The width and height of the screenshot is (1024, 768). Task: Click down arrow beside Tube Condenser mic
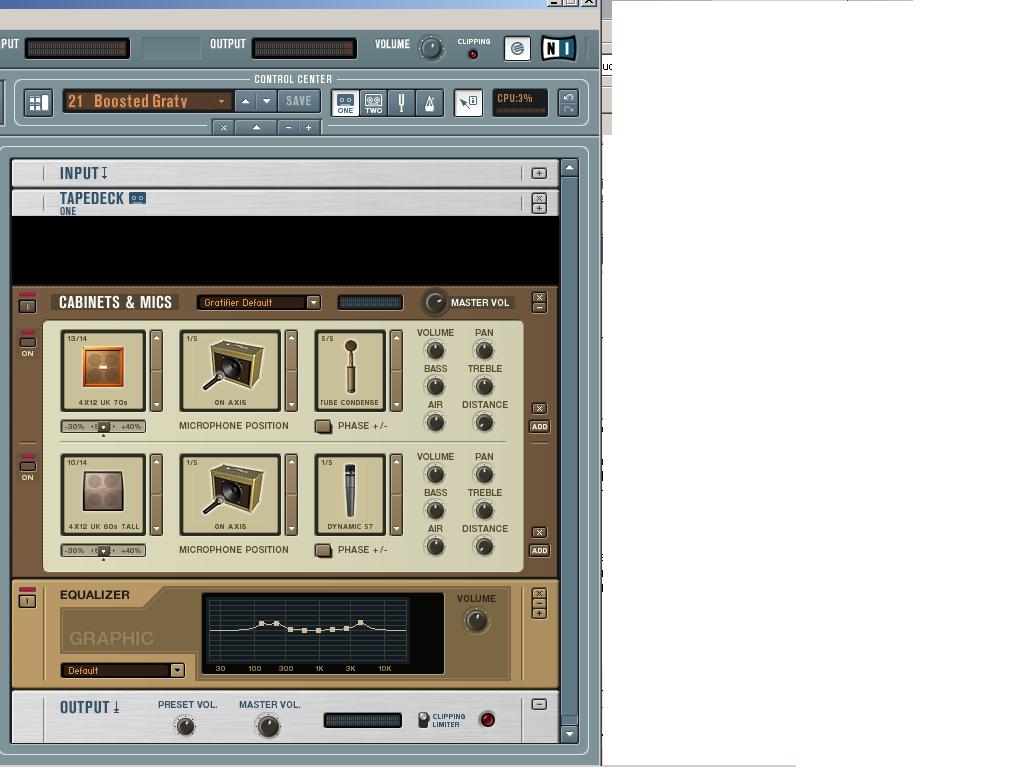click(396, 405)
